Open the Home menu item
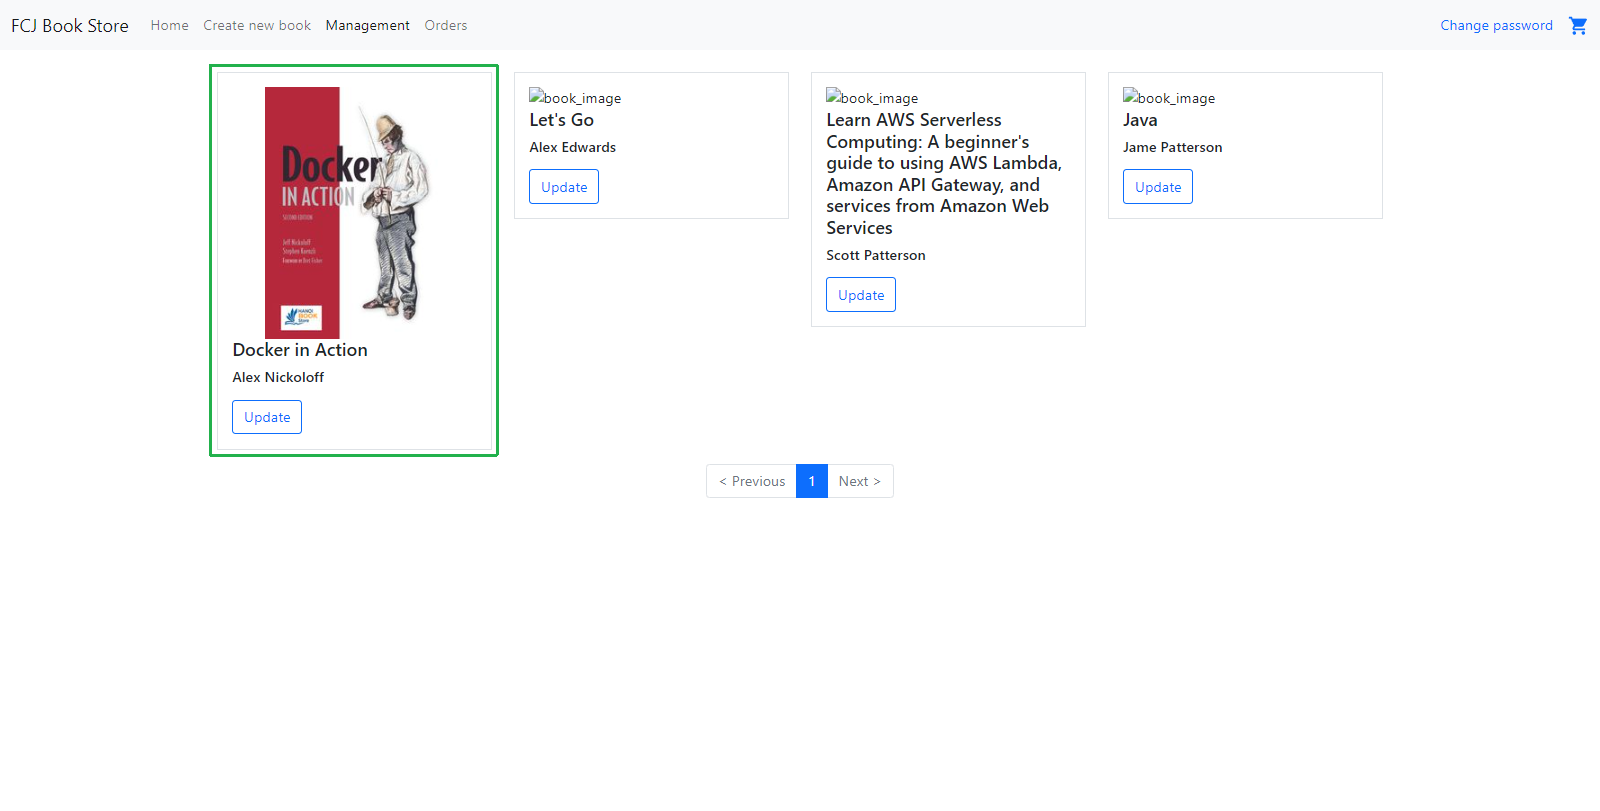 [x=169, y=25]
